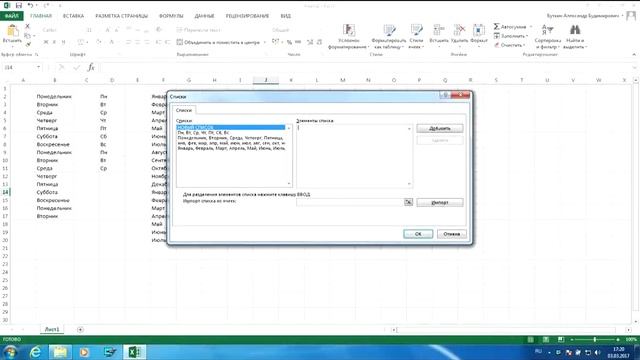
Task: Select the Списки dialog tab
Action: 184,110
